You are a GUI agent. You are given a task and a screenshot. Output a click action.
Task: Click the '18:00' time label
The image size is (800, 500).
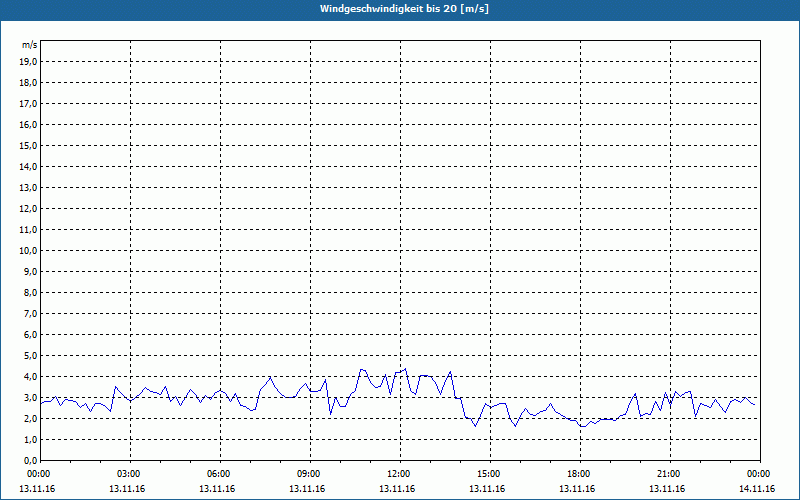click(x=580, y=474)
